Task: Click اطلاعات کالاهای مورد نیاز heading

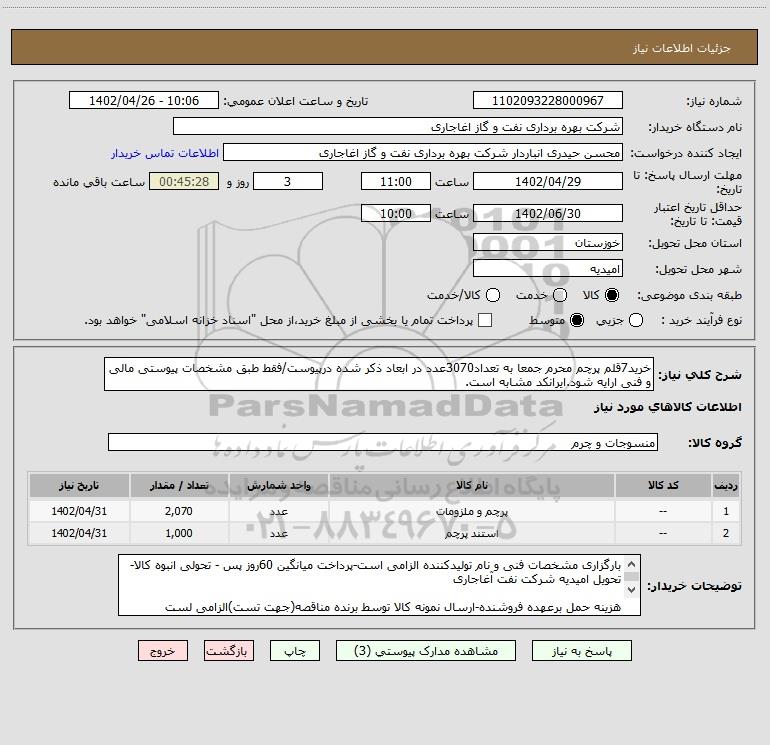Action: click(667, 407)
